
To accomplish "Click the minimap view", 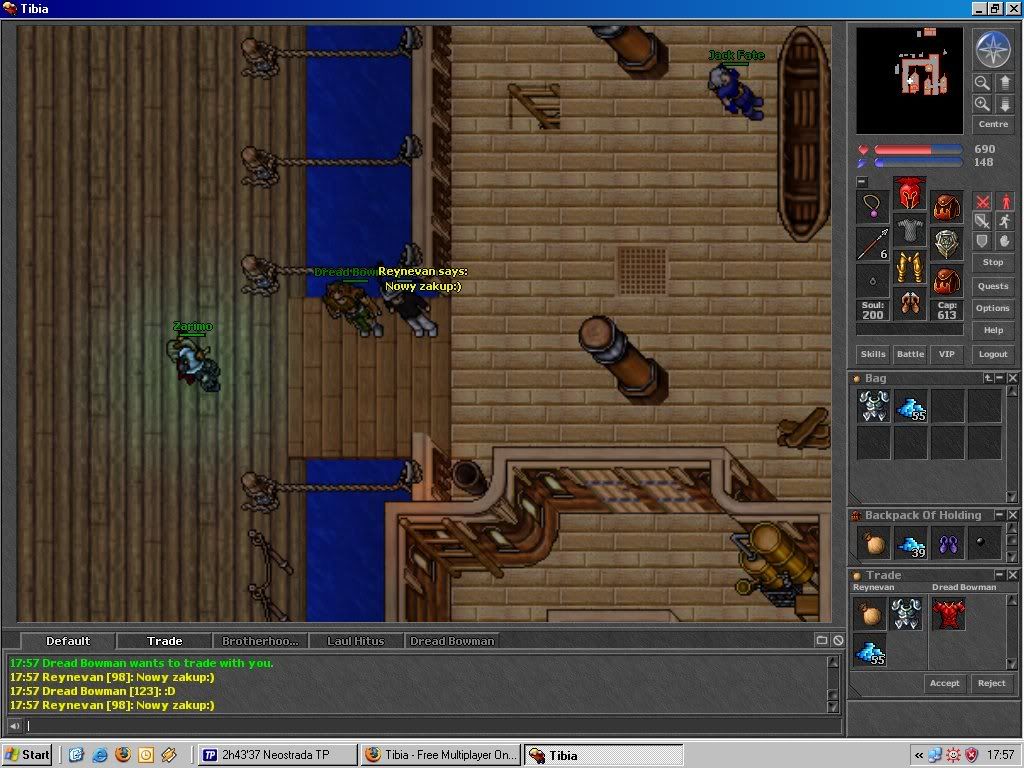I will click(x=909, y=80).
